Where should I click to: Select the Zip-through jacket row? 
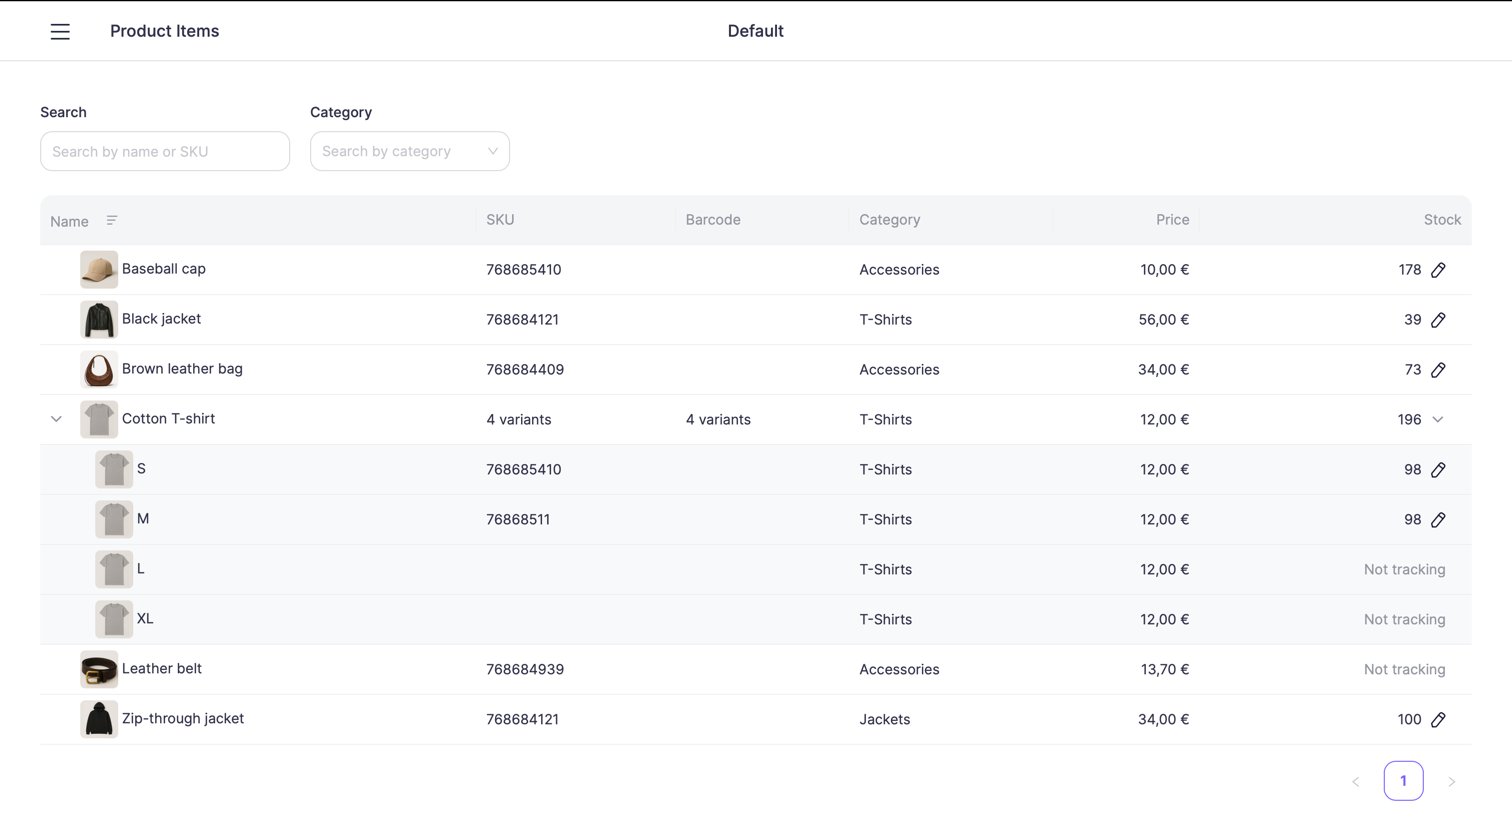600,719
